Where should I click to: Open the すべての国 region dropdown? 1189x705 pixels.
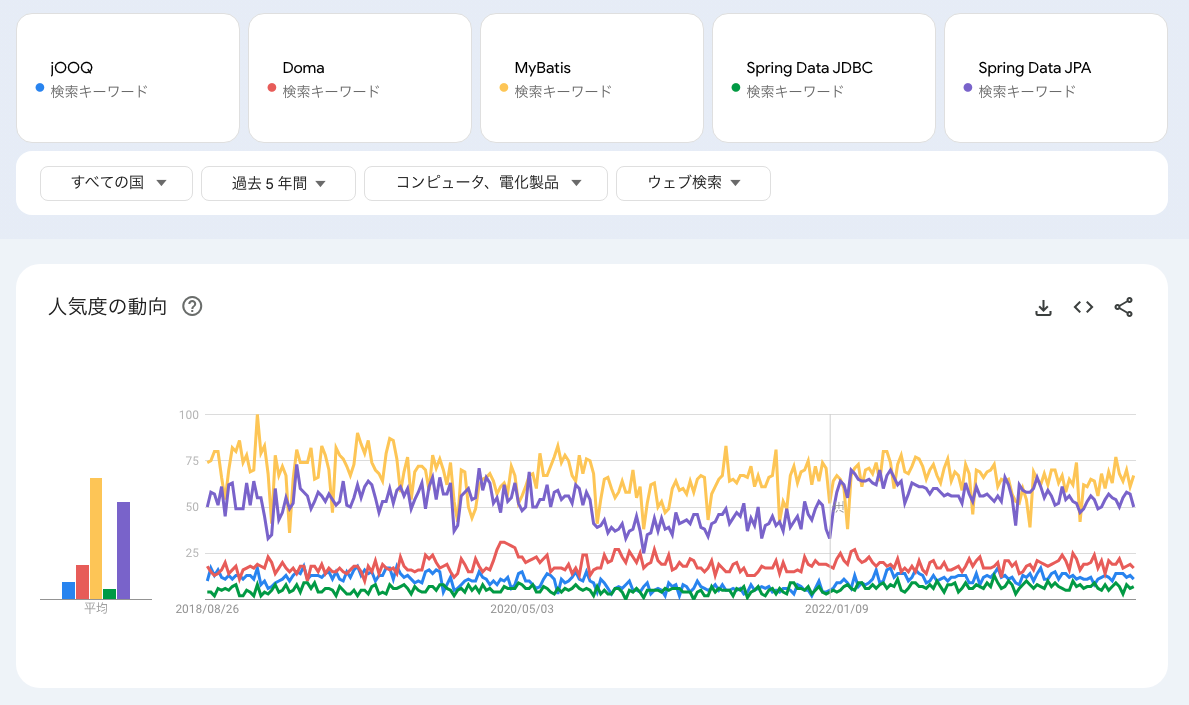pos(116,183)
